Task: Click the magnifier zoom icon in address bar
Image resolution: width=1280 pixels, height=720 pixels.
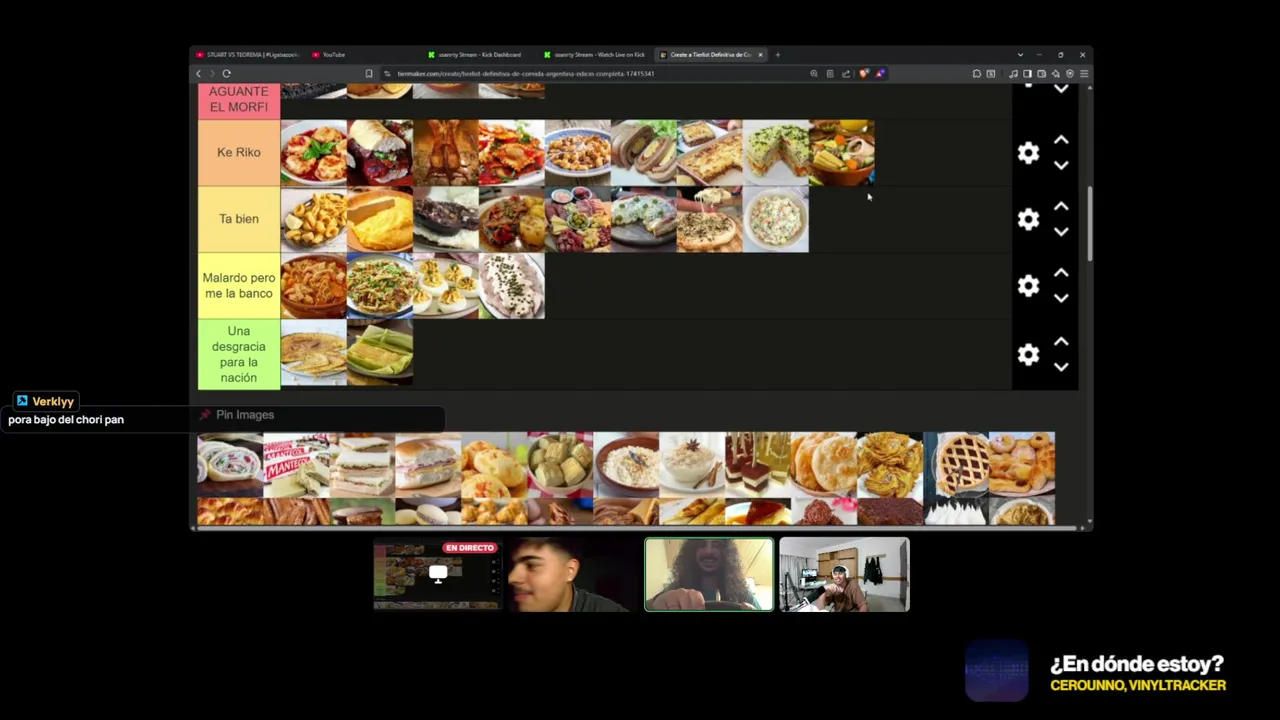Action: point(814,73)
